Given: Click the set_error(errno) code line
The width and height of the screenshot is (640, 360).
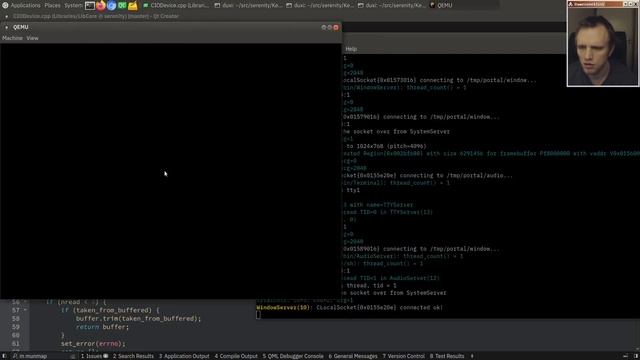Looking at the screenshot, I should click(x=93, y=344).
